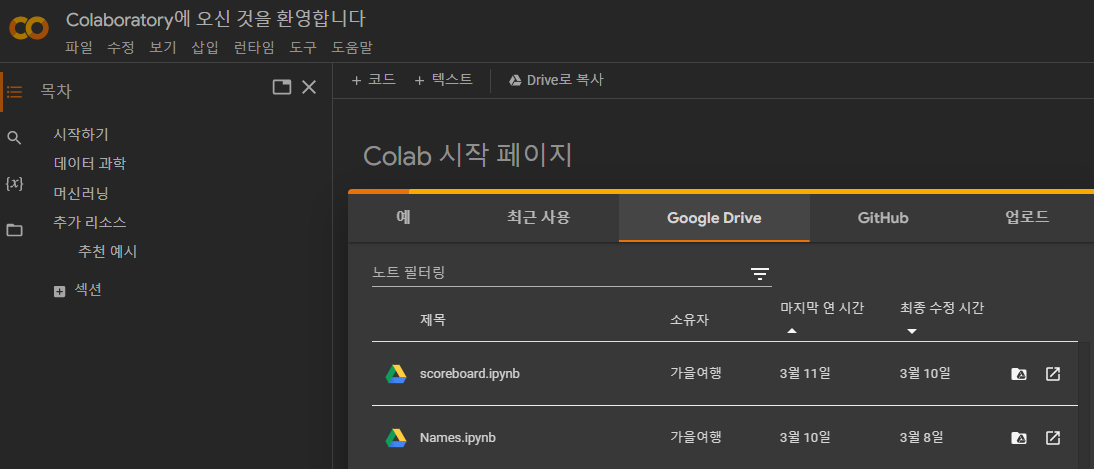Jump to 추천 예시 subsection
The height and width of the screenshot is (469, 1094).
pos(107,252)
